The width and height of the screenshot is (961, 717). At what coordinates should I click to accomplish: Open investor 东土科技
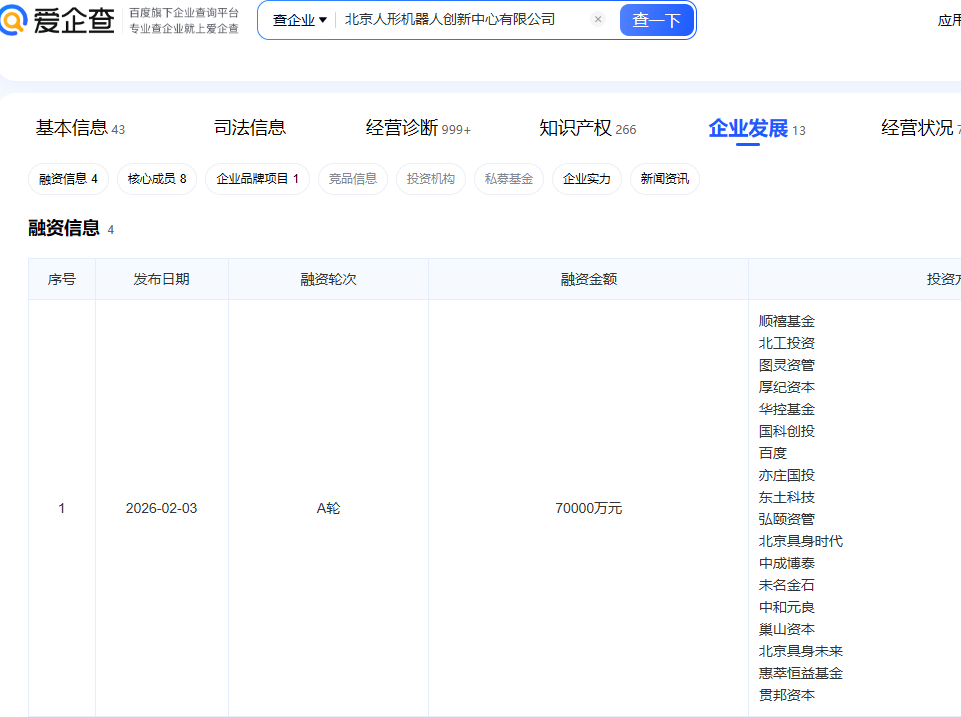(x=786, y=498)
